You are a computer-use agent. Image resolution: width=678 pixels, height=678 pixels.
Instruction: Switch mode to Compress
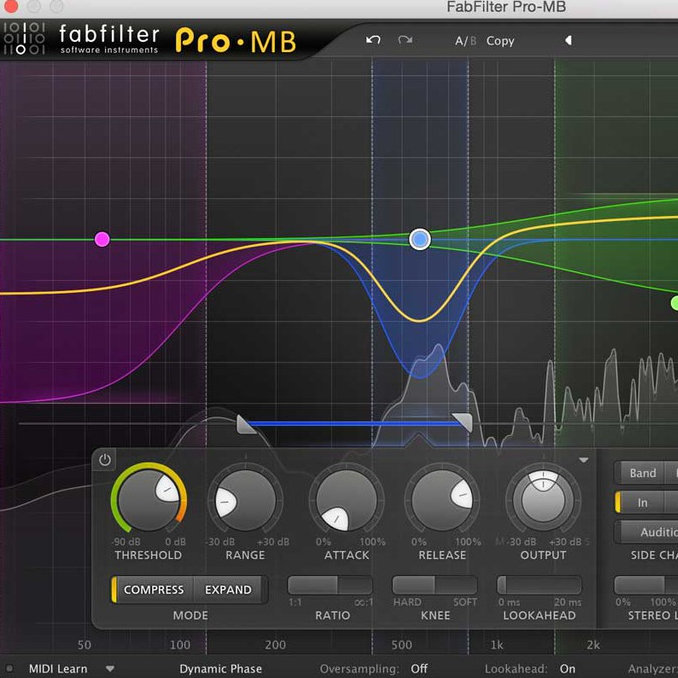click(x=153, y=590)
